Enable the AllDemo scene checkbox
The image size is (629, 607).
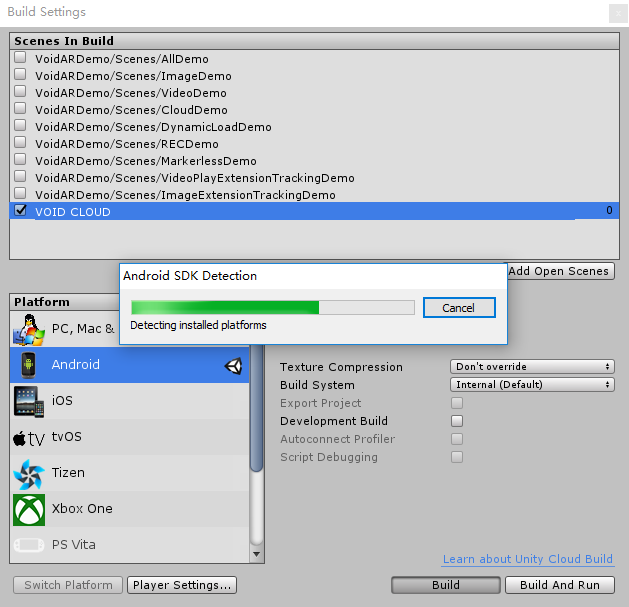point(20,57)
